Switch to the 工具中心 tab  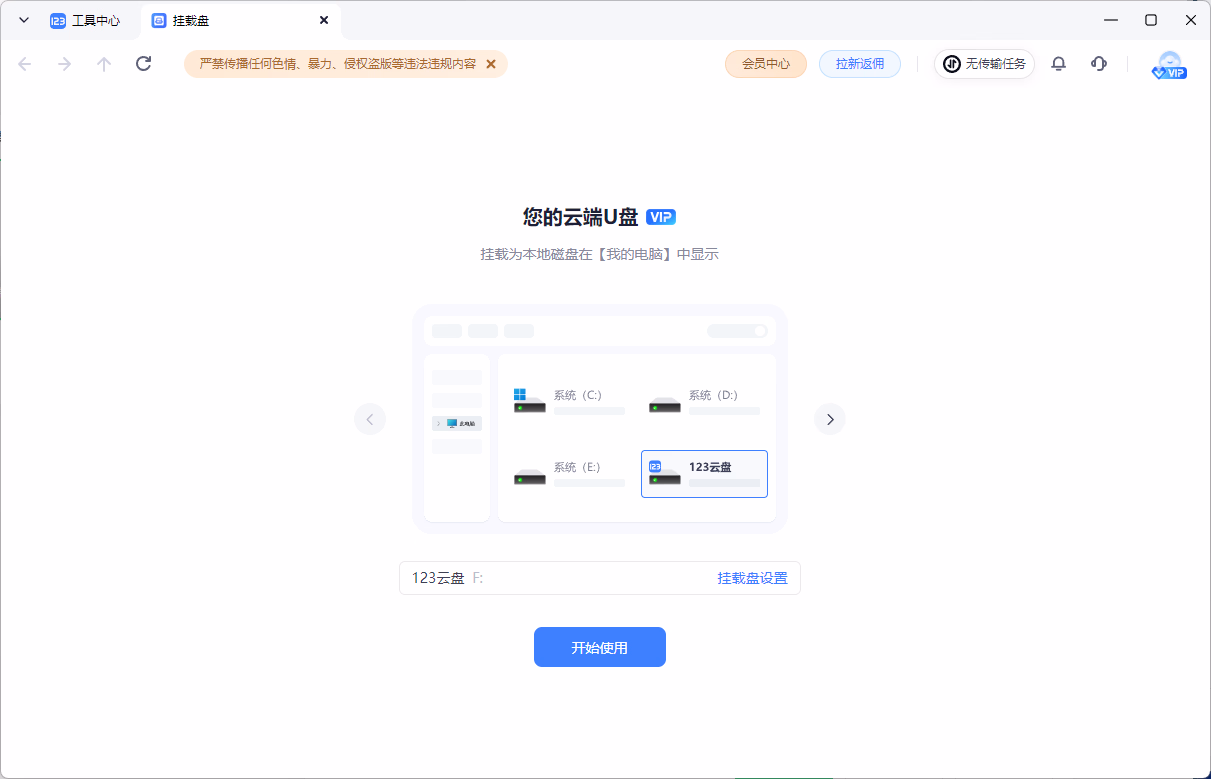(86, 21)
